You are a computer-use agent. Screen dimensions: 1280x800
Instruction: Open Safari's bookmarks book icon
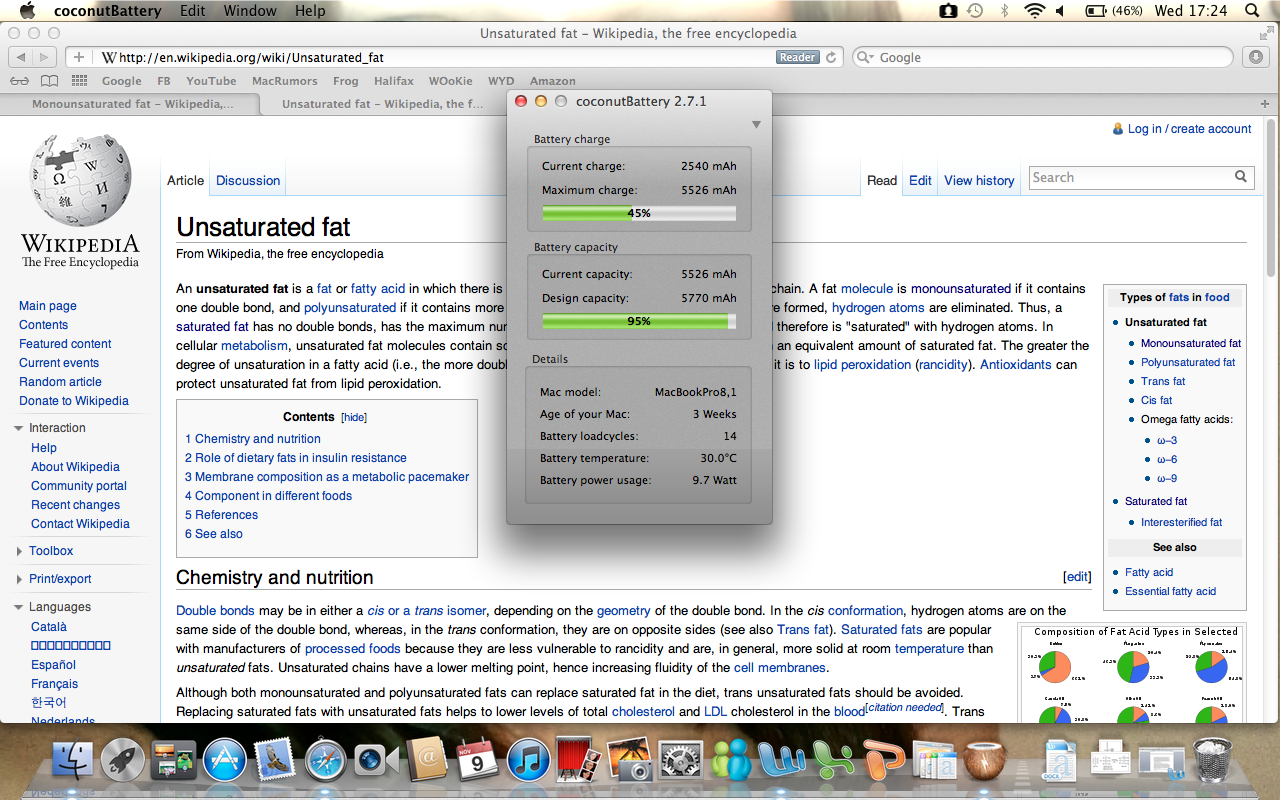coord(47,81)
